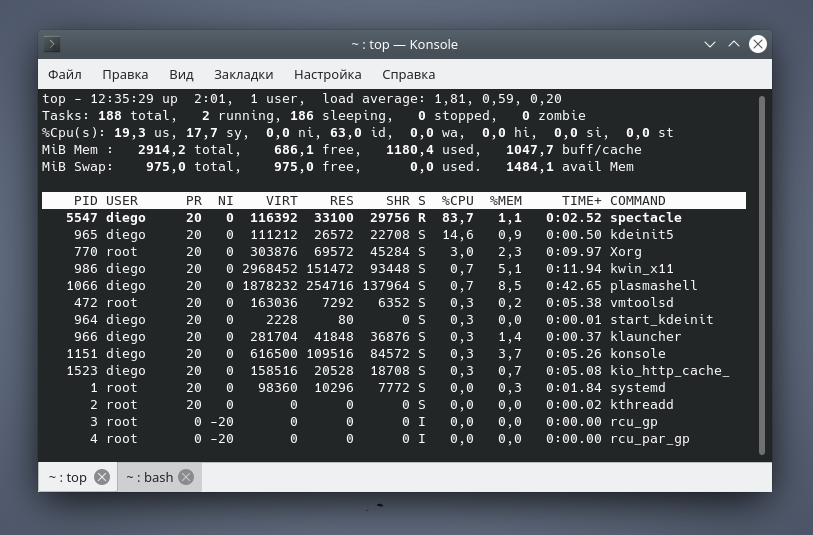Open the Файл menu
Image resolution: width=813 pixels, height=535 pixels.
coord(65,74)
